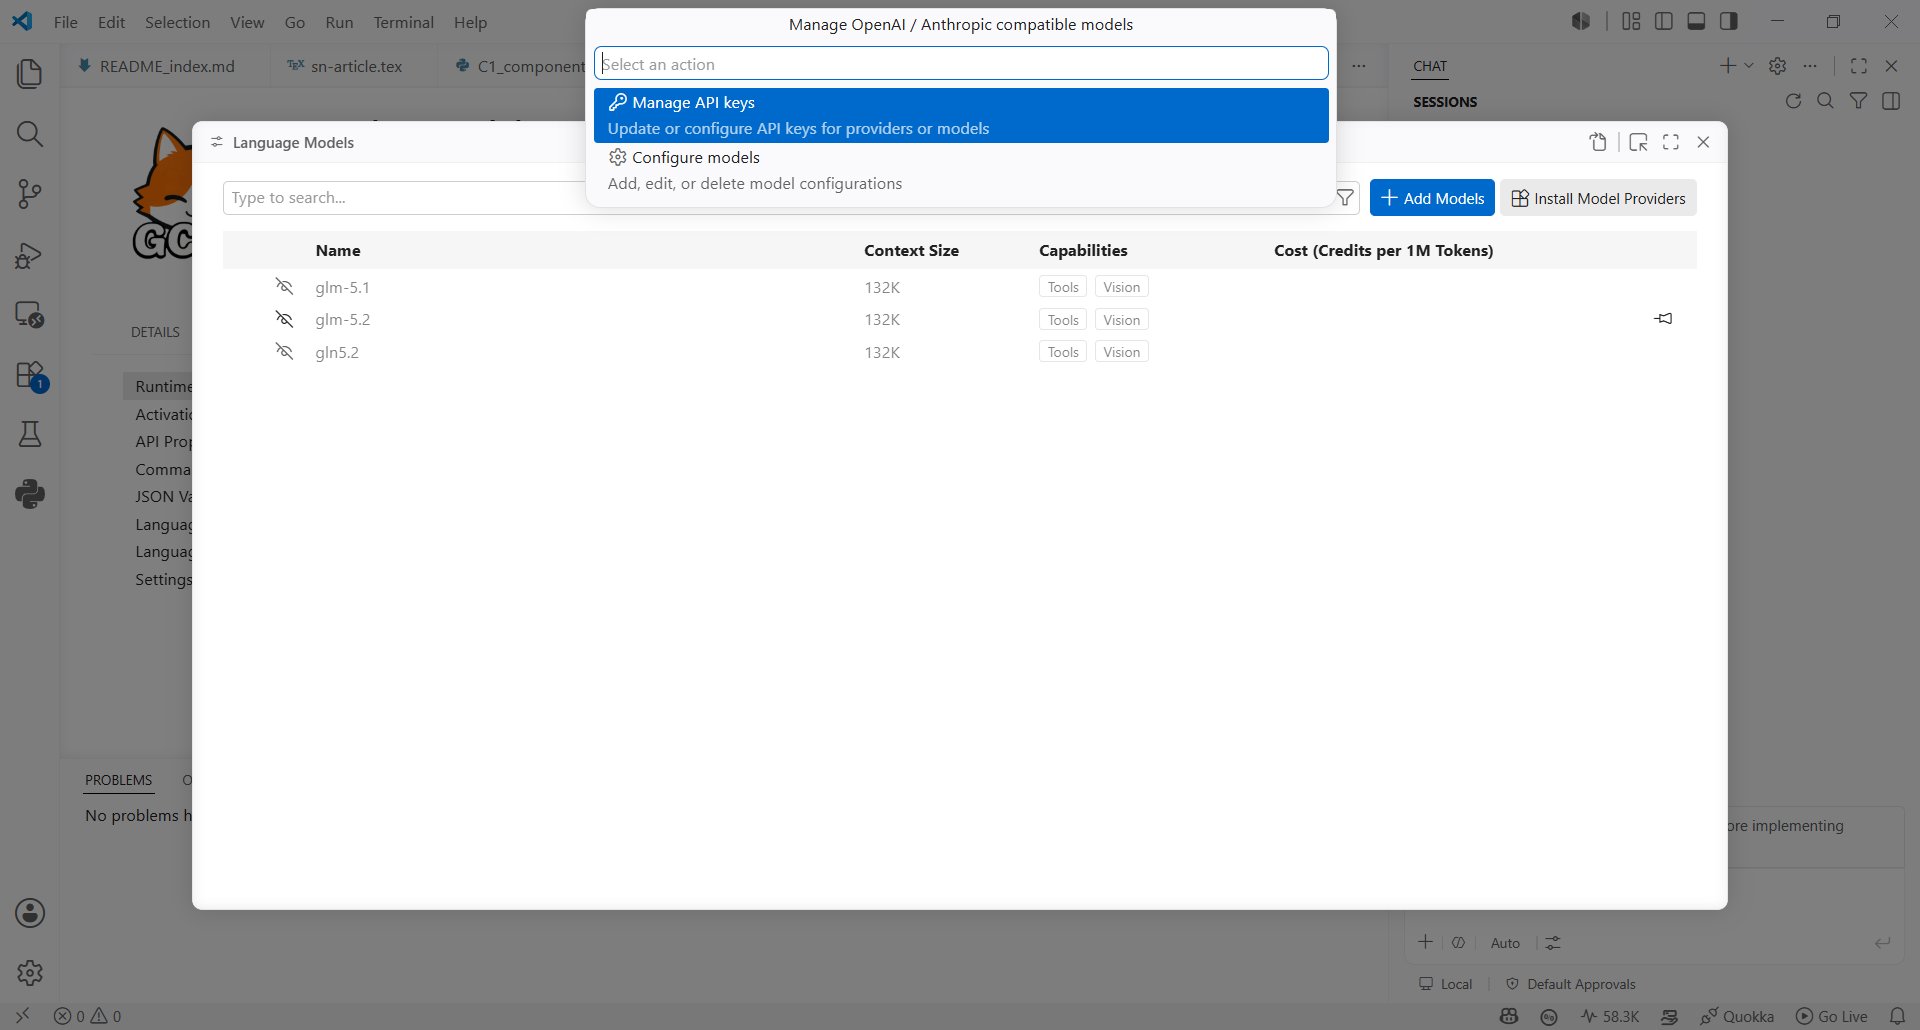Open Remote Explorer view
Screen dimensions: 1920x1030
30,315
